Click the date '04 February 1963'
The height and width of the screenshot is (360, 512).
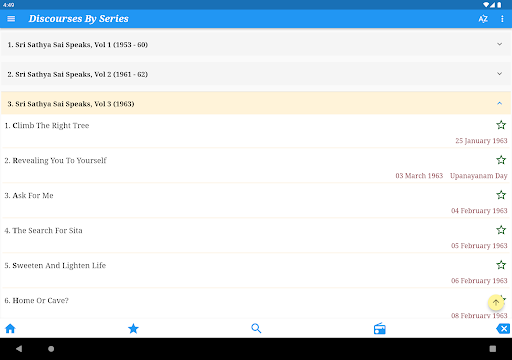coord(479,211)
